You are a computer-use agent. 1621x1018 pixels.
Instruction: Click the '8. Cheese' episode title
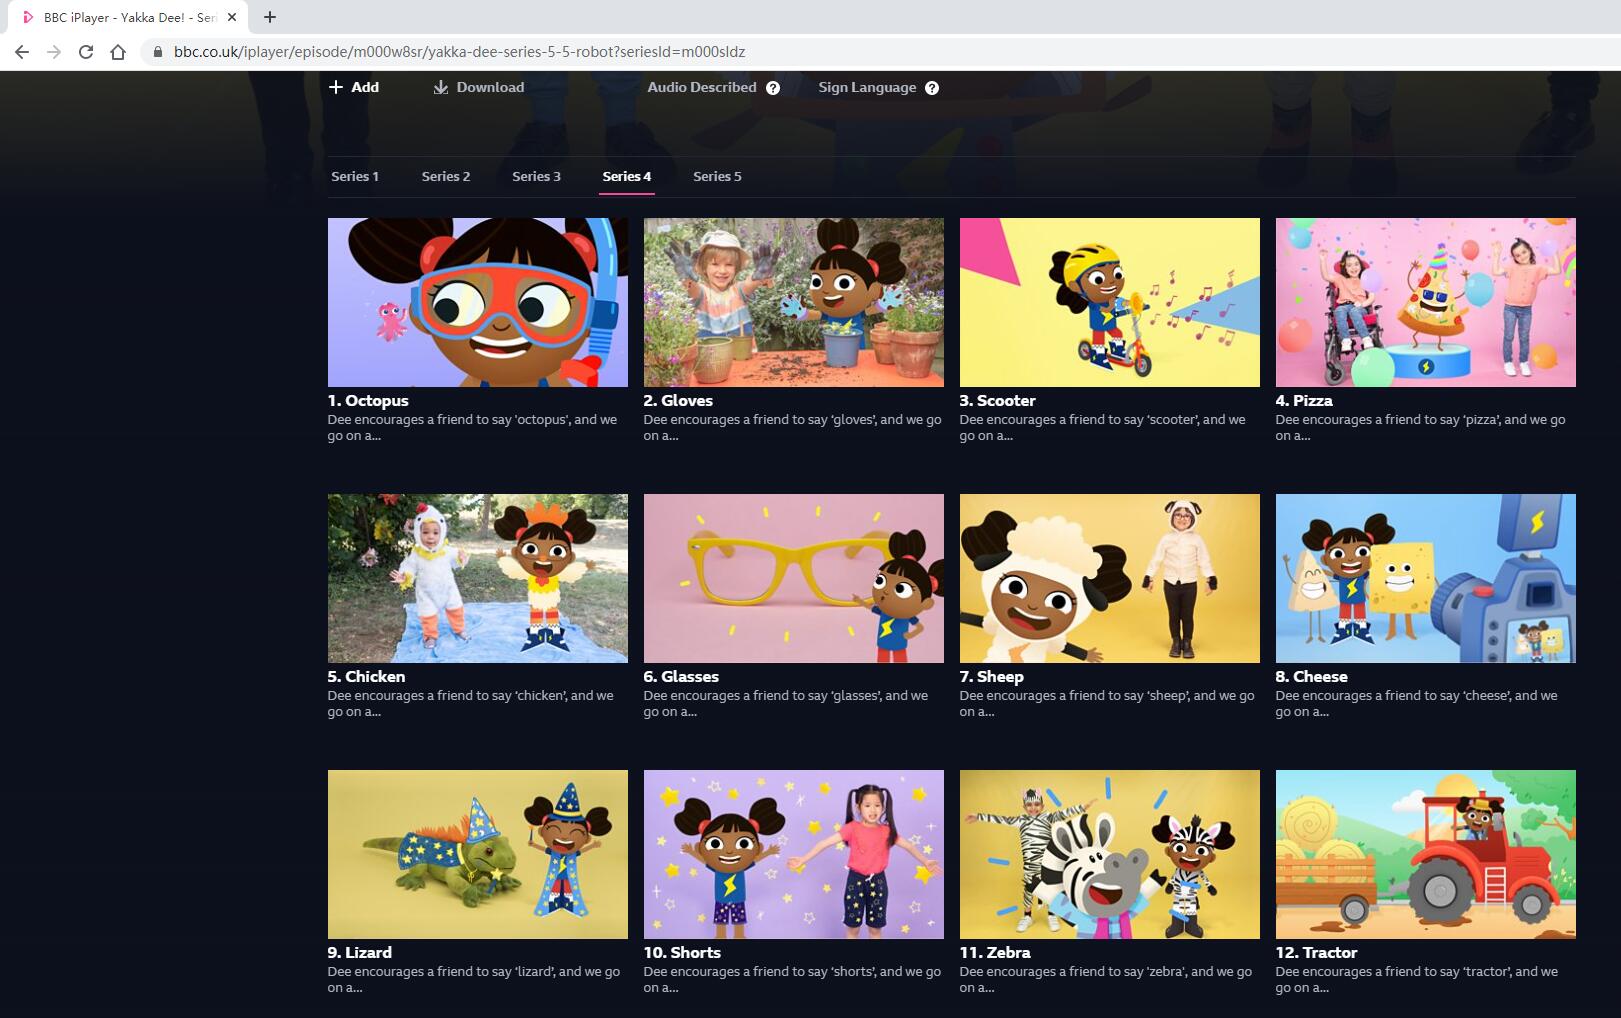click(1312, 676)
